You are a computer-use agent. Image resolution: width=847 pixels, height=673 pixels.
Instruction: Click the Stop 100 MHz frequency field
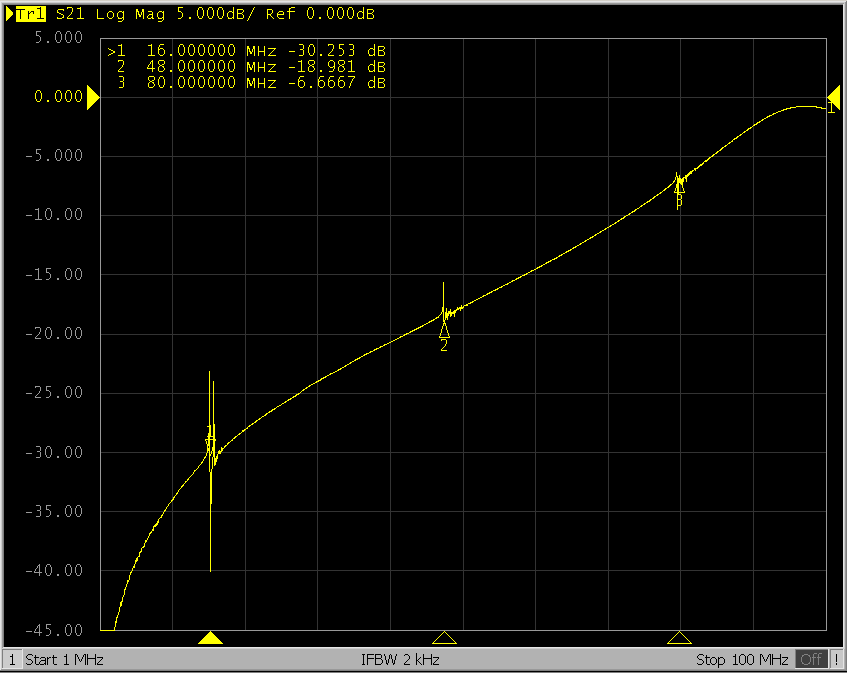[742, 660]
